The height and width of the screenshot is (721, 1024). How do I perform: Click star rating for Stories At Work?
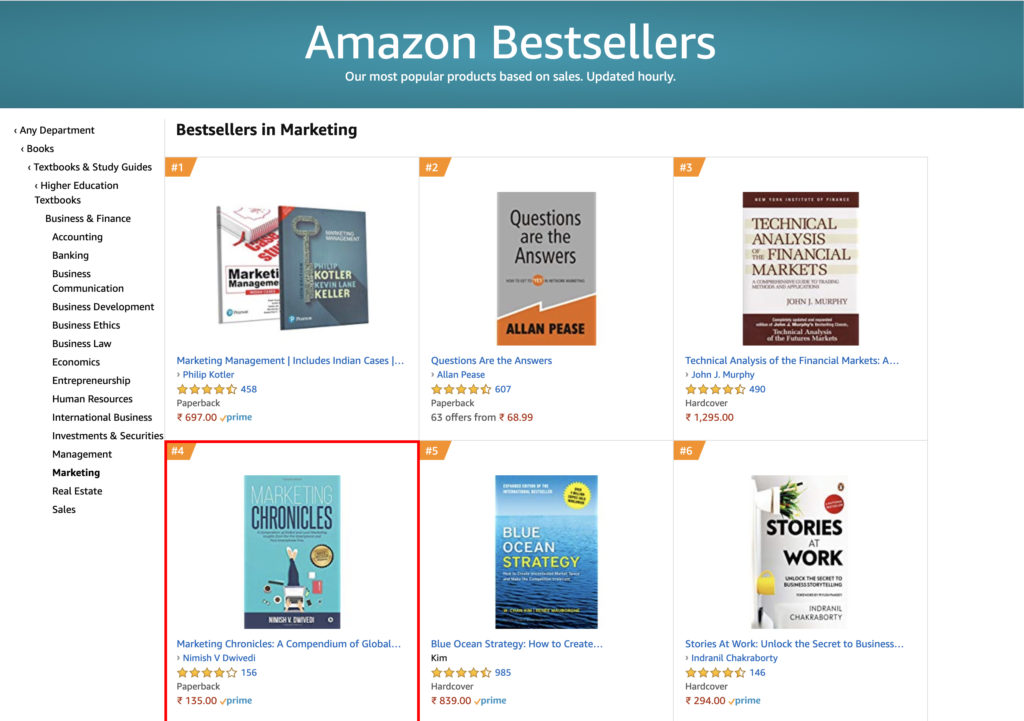coord(715,673)
